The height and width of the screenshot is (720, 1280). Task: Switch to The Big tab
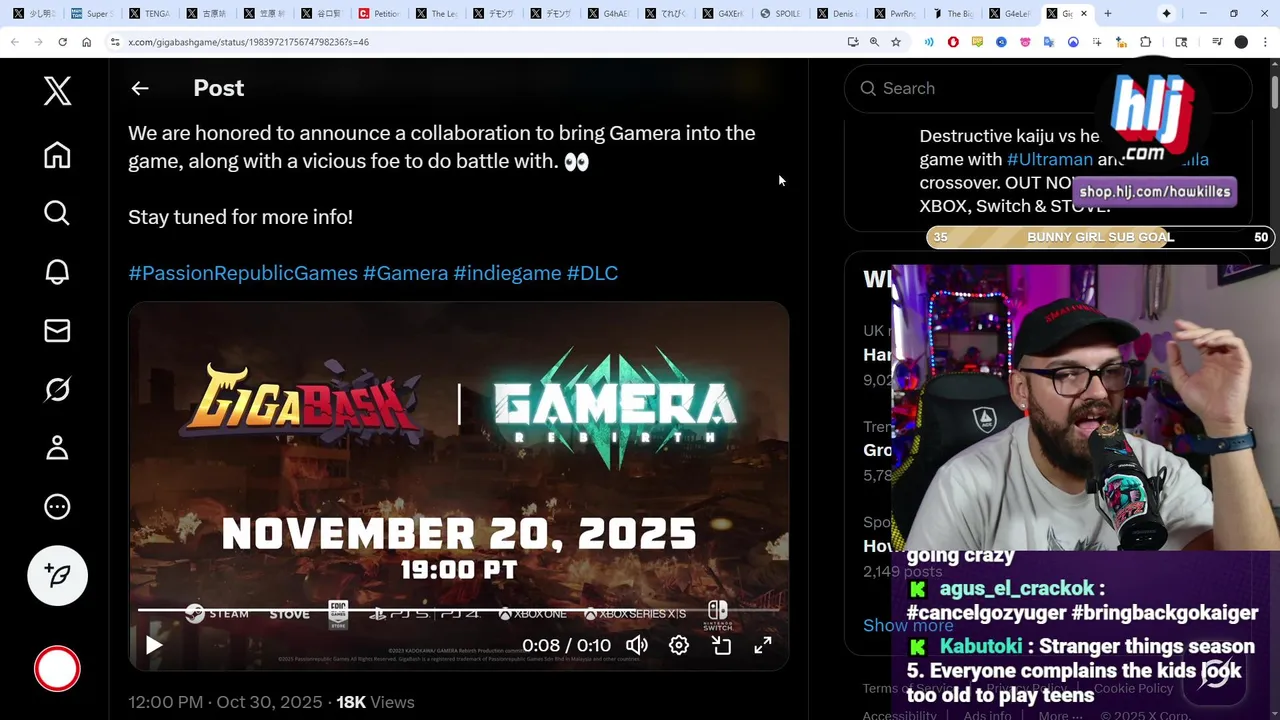954,14
